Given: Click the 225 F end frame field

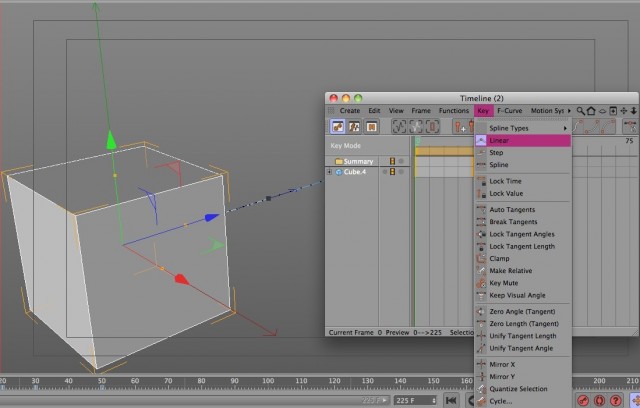Looking at the screenshot, I should (415, 400).
